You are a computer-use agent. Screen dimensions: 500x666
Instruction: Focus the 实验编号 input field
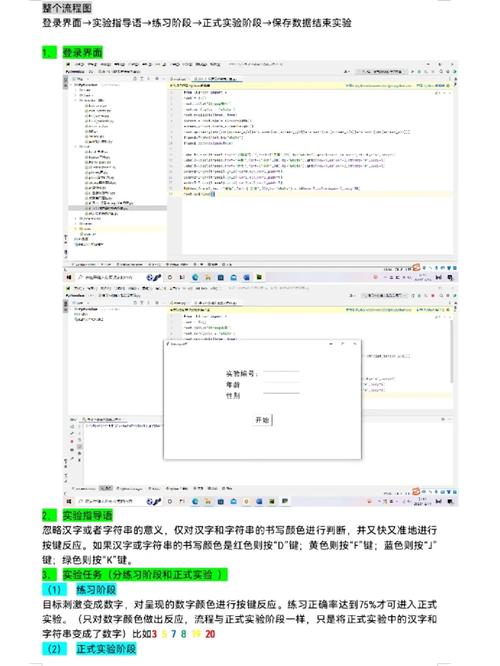coord(281,373)
